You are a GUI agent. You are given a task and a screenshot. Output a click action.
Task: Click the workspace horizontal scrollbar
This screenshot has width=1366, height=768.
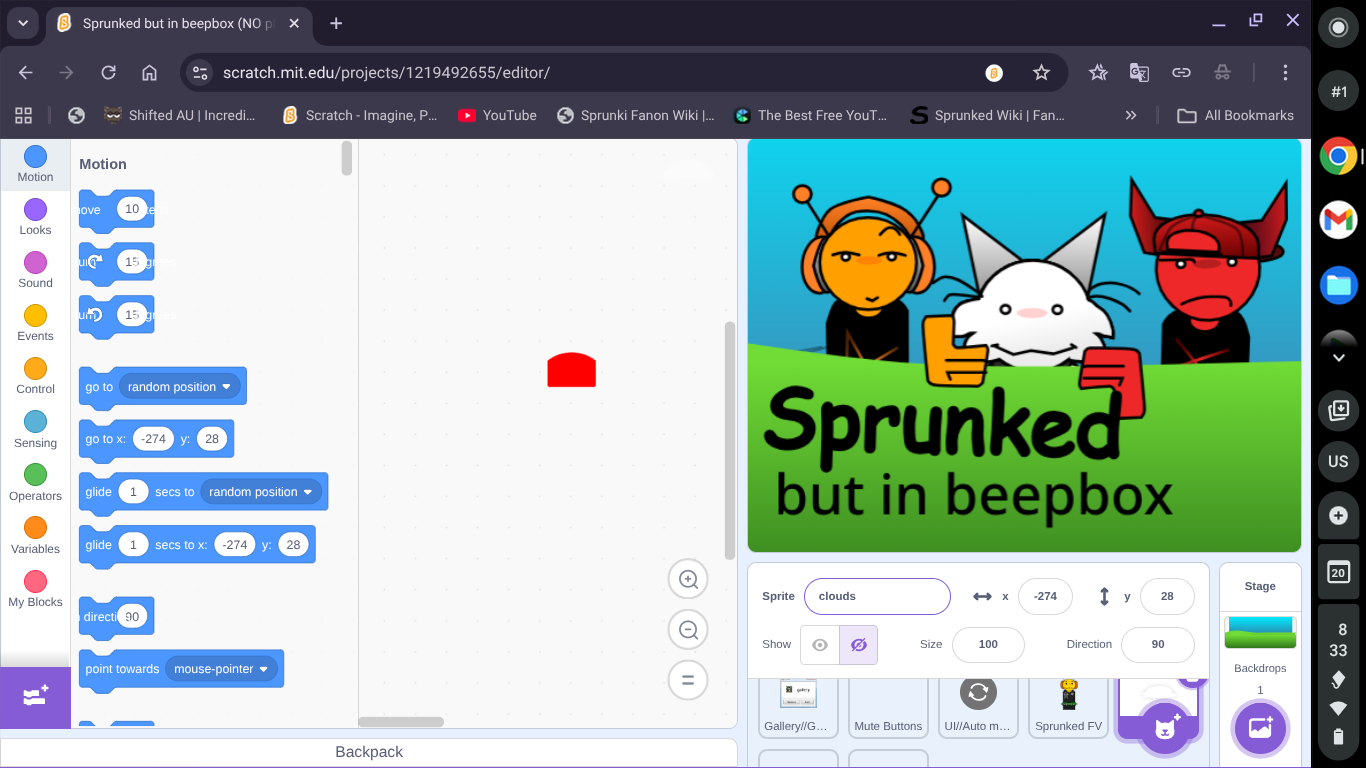coord(401,721)
